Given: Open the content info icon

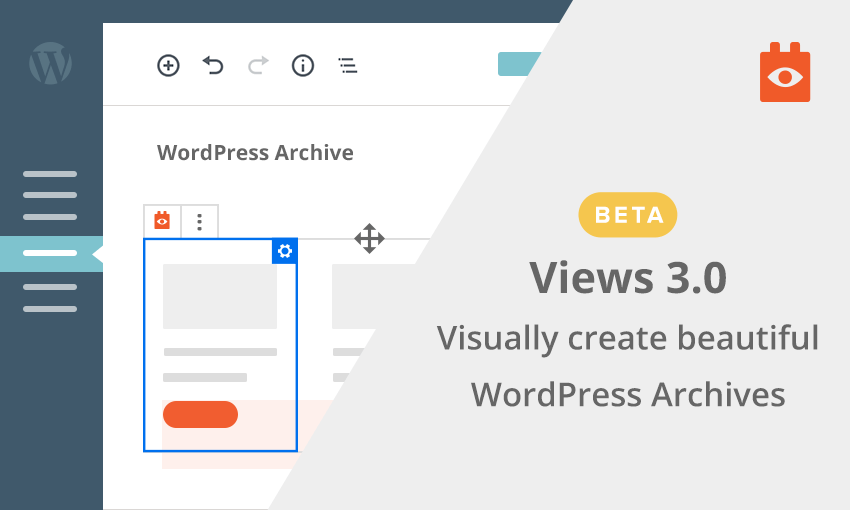Looking at the screenshot, I should click(x=302, y=66).
